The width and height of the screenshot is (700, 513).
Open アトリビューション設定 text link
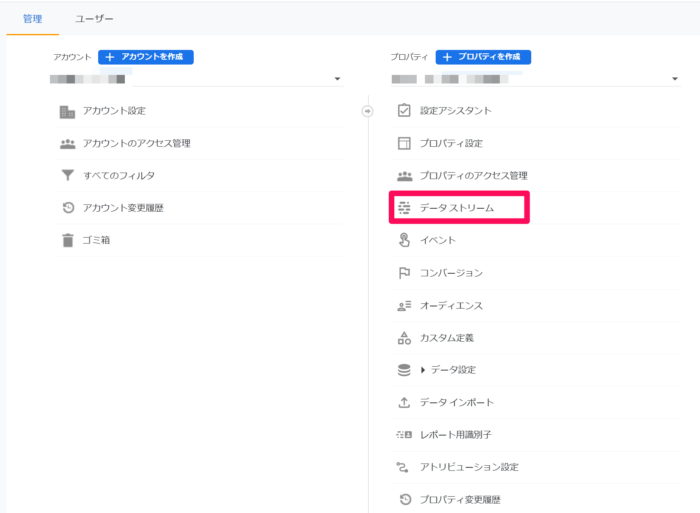(469, 467)
